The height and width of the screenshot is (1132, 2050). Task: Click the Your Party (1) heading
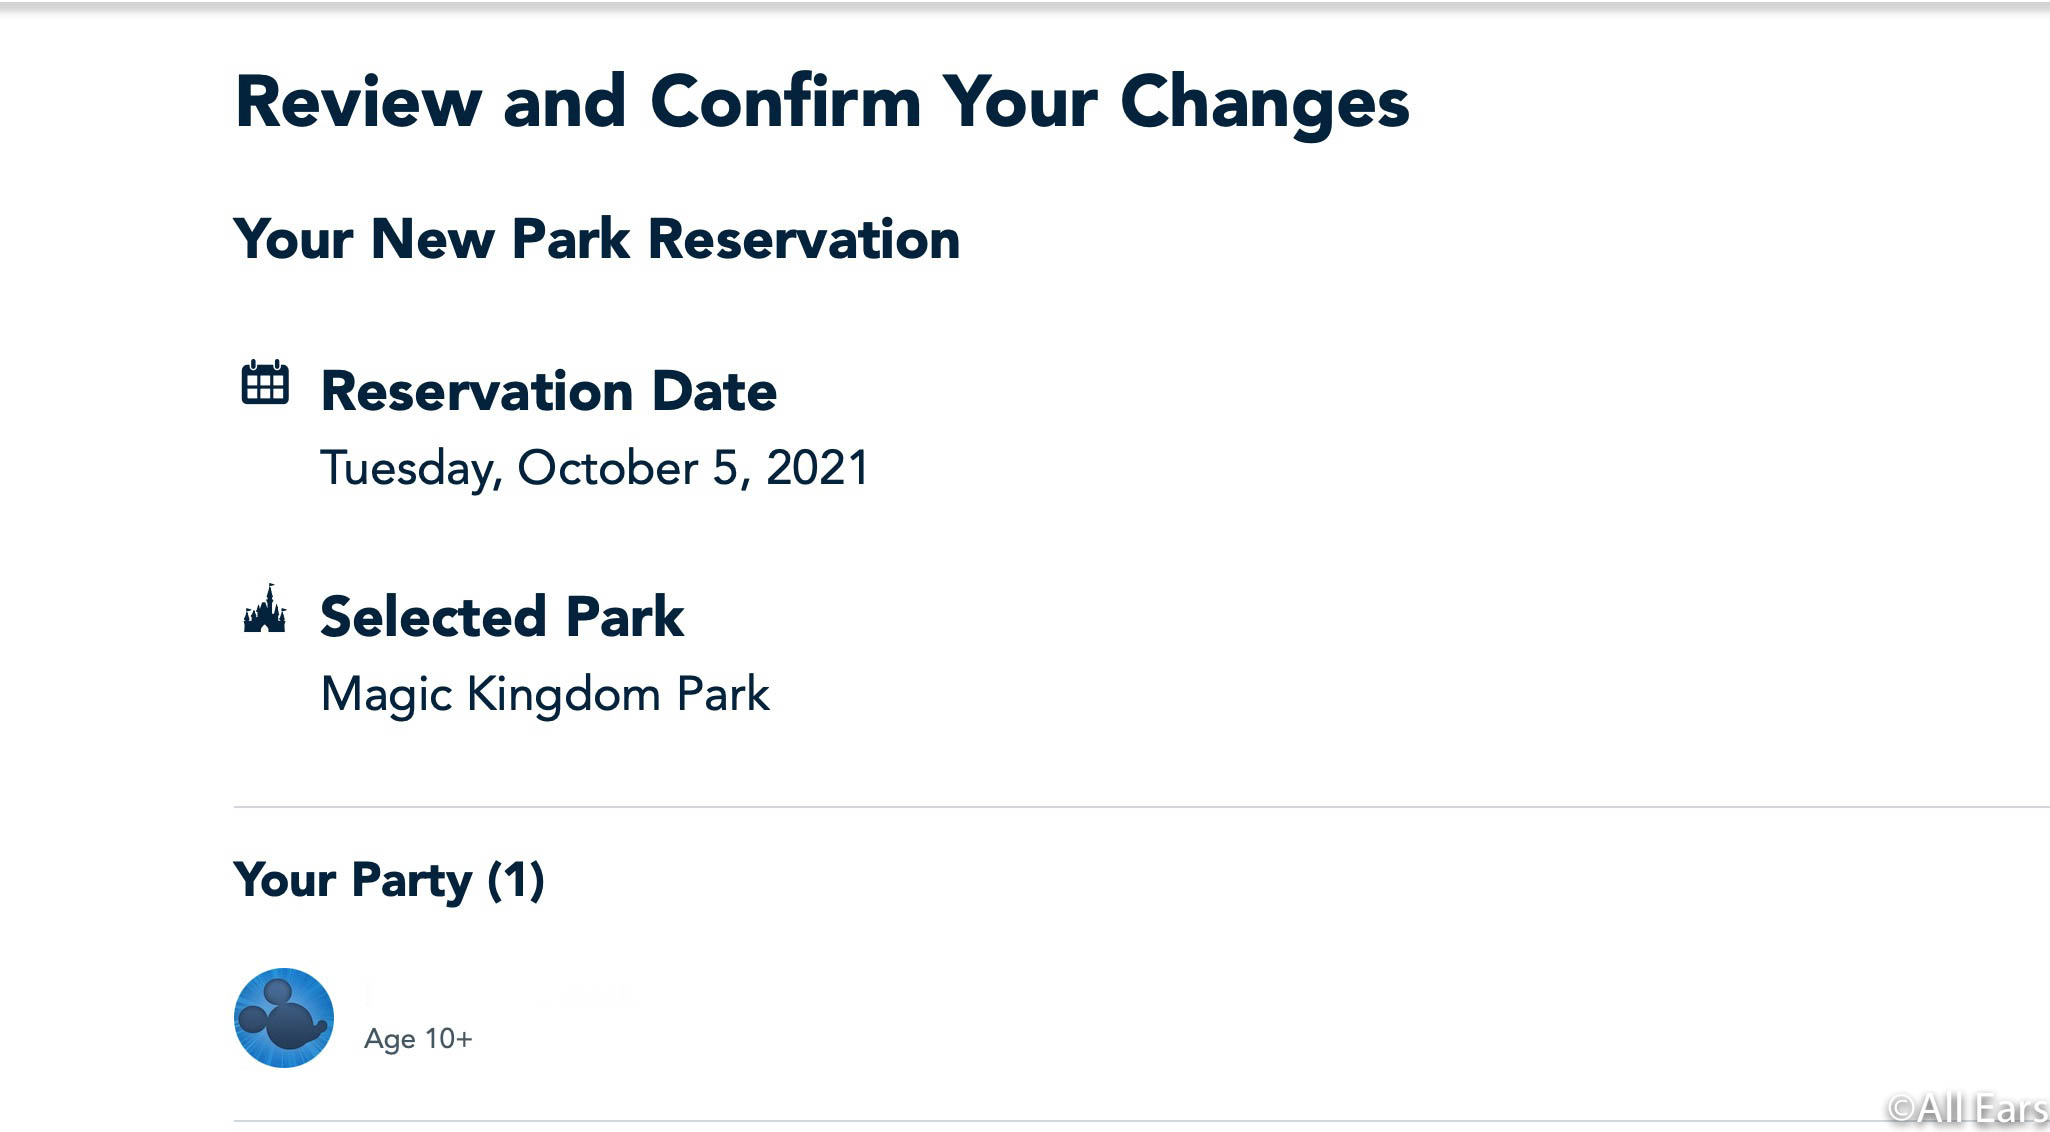click(x=389, y=881)
